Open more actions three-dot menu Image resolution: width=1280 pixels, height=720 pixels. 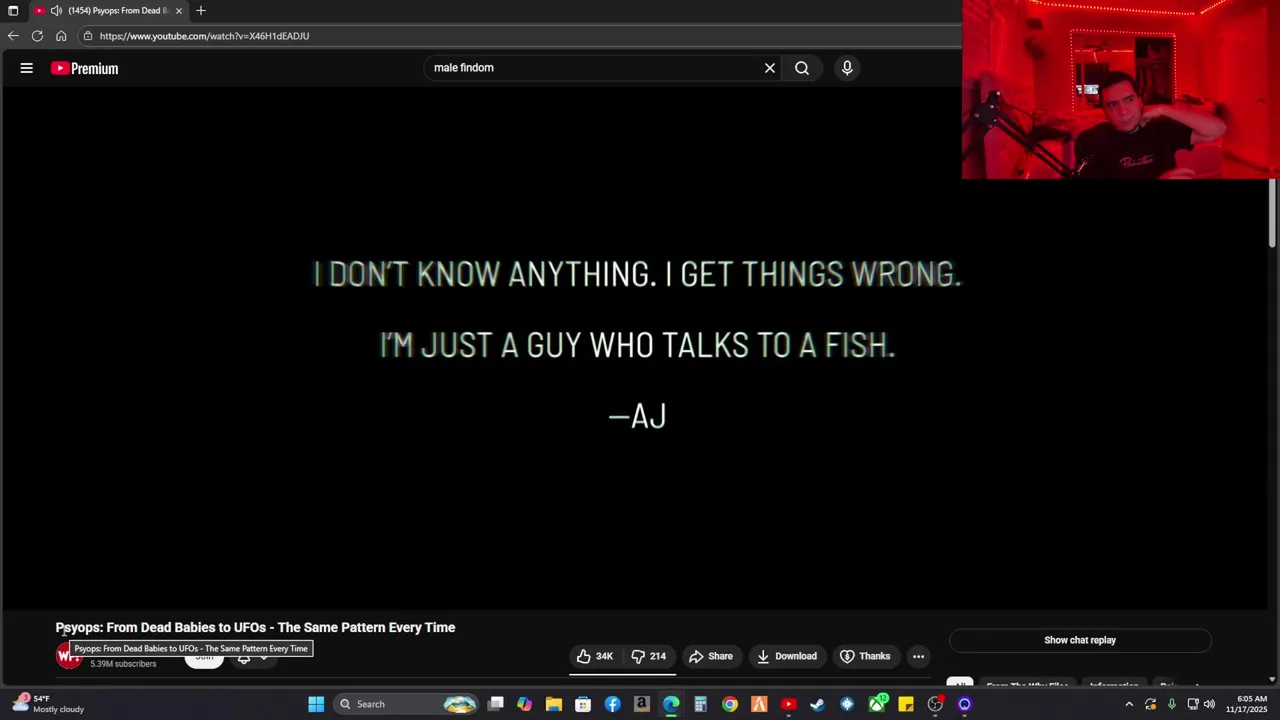[918, 656]
